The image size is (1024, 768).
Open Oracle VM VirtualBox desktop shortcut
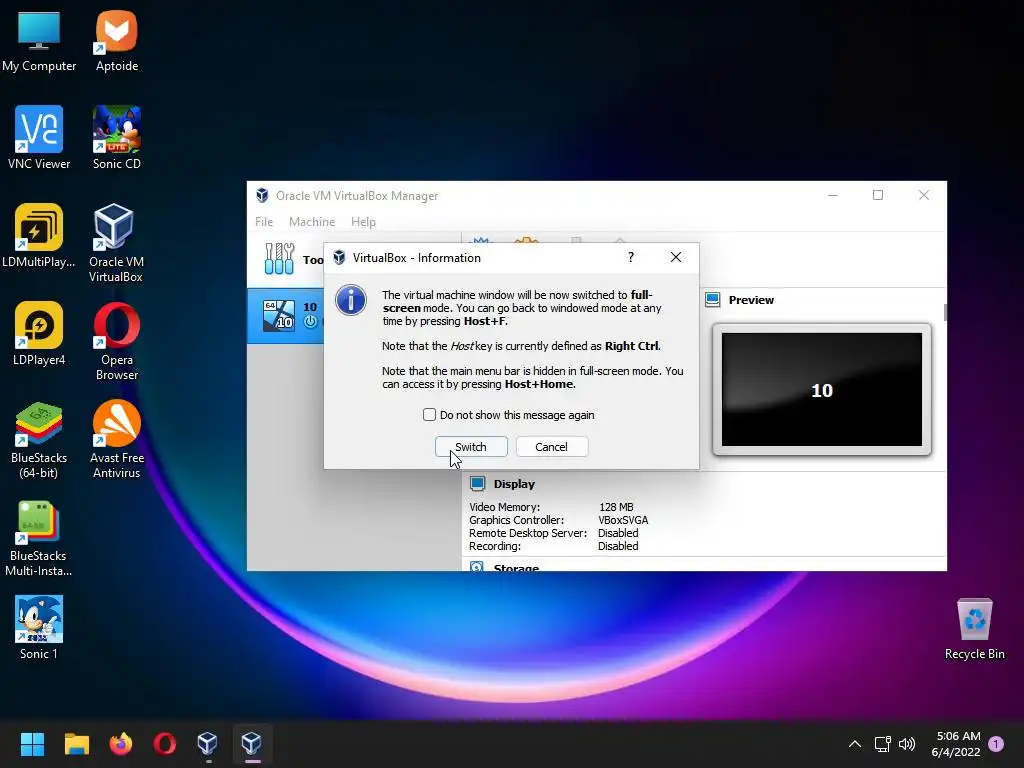[x=116, y=243]
